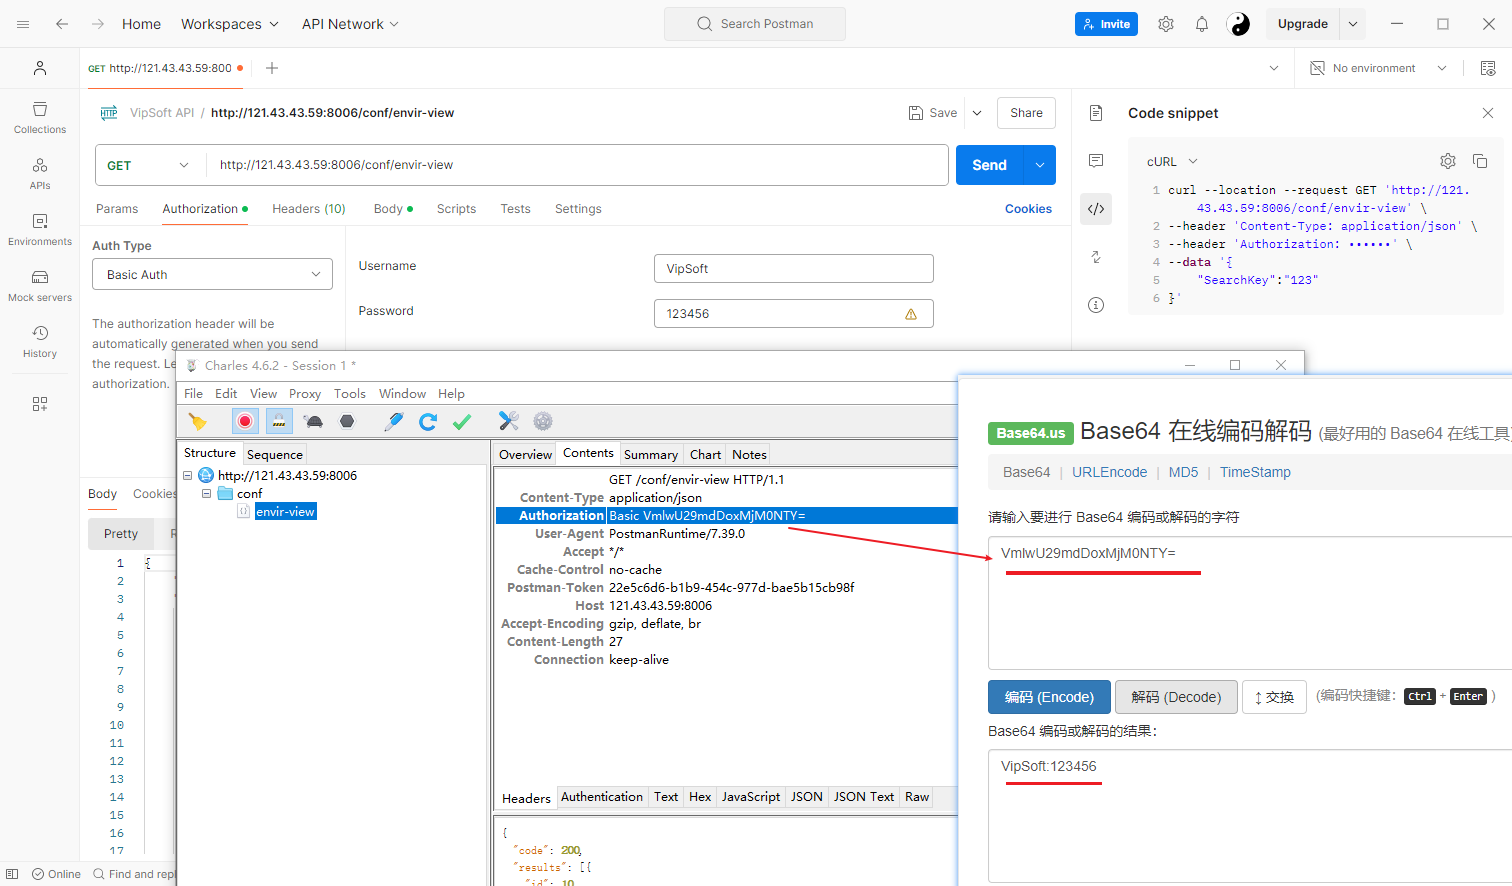Open the Auth Type Basic Auth dropdown

pos(212,274)
